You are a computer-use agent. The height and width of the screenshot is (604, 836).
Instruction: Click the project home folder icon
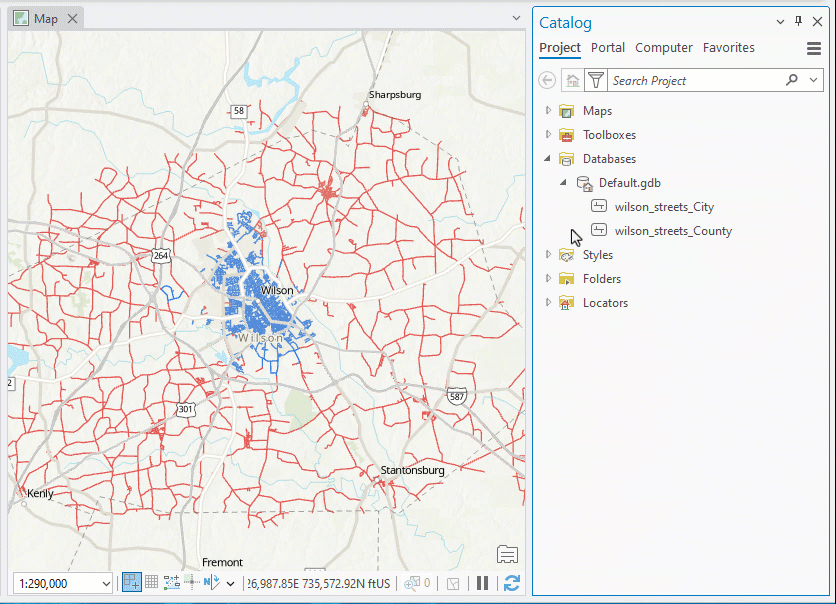tap(570, 80)
